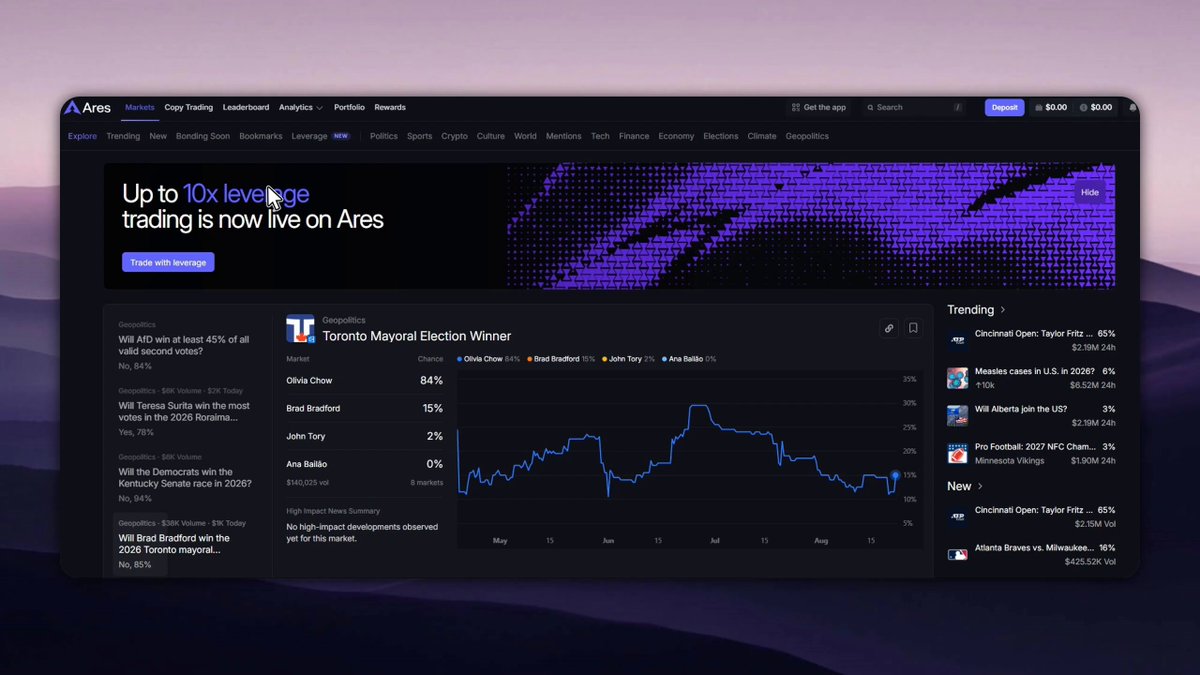Open the Measles cases market thumbnail

958,378
